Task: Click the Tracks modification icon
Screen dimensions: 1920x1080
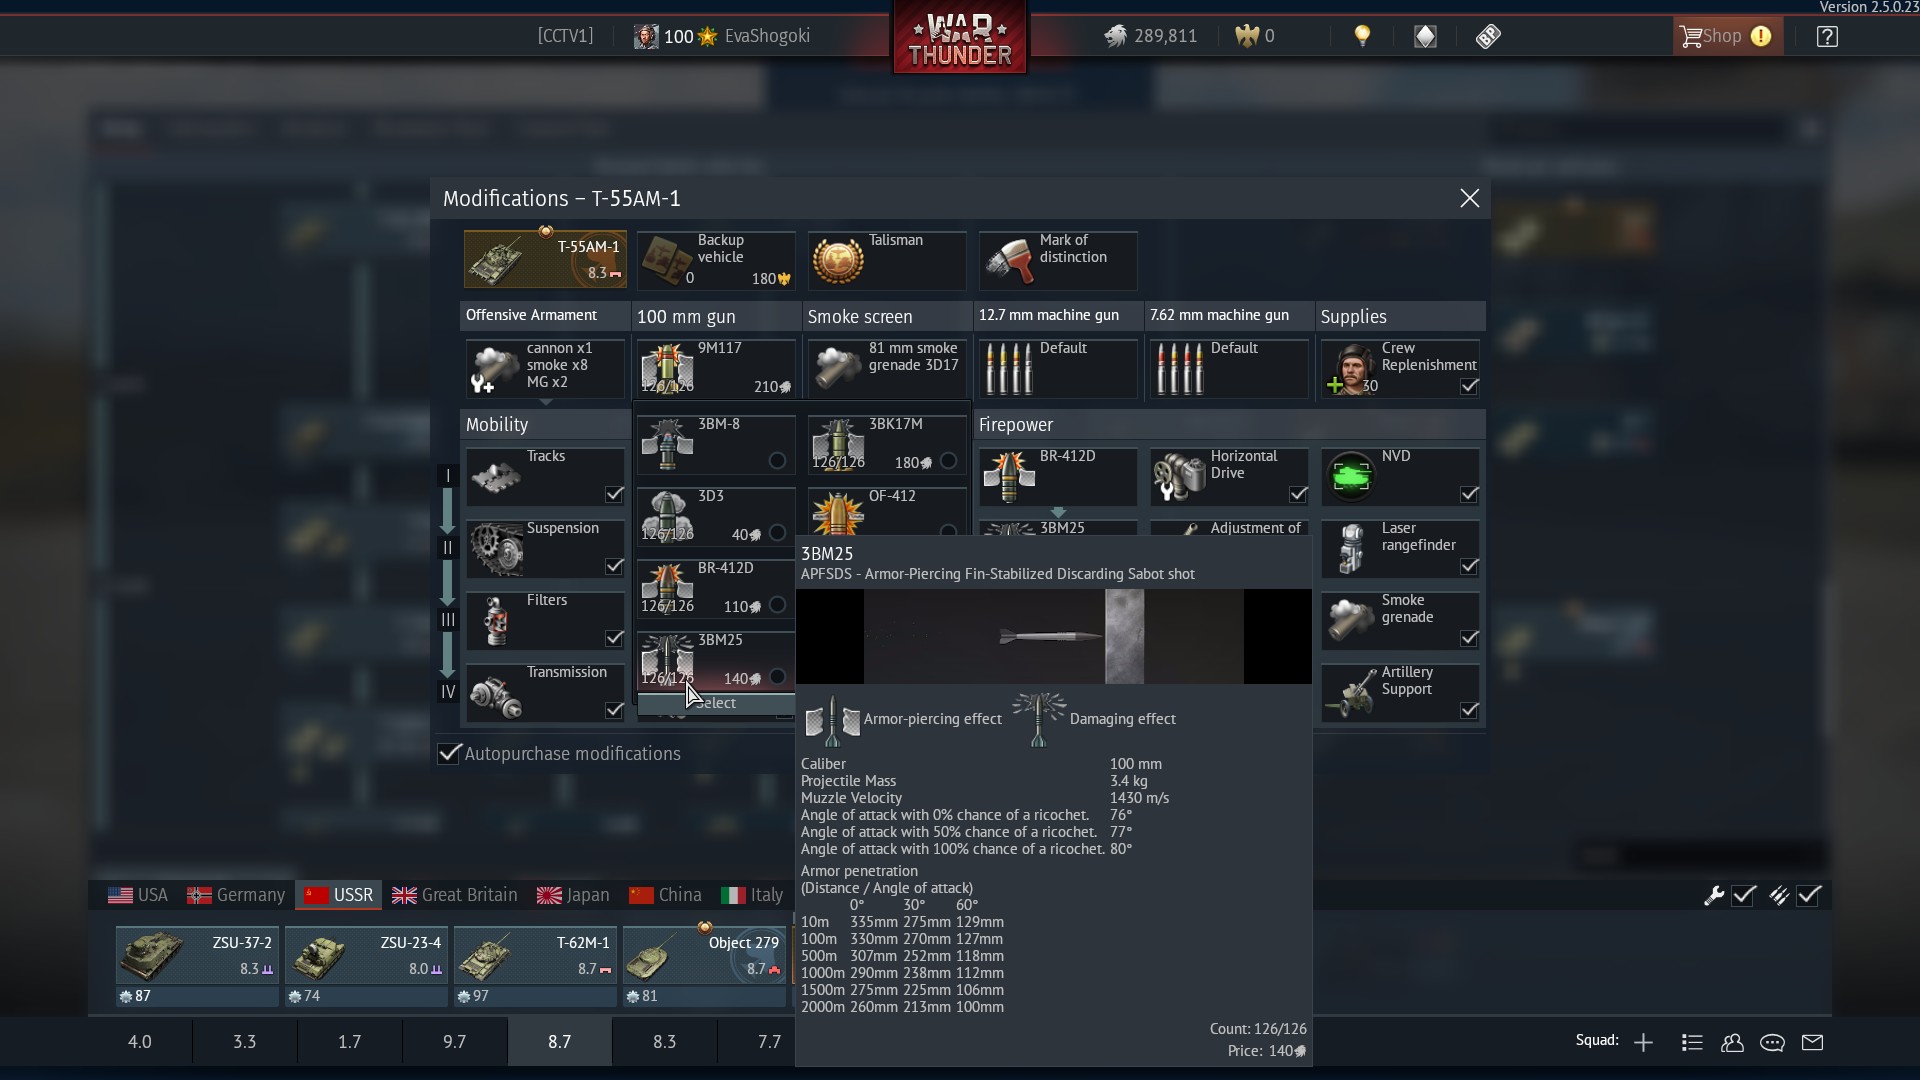Action: [x=496, y=477]
